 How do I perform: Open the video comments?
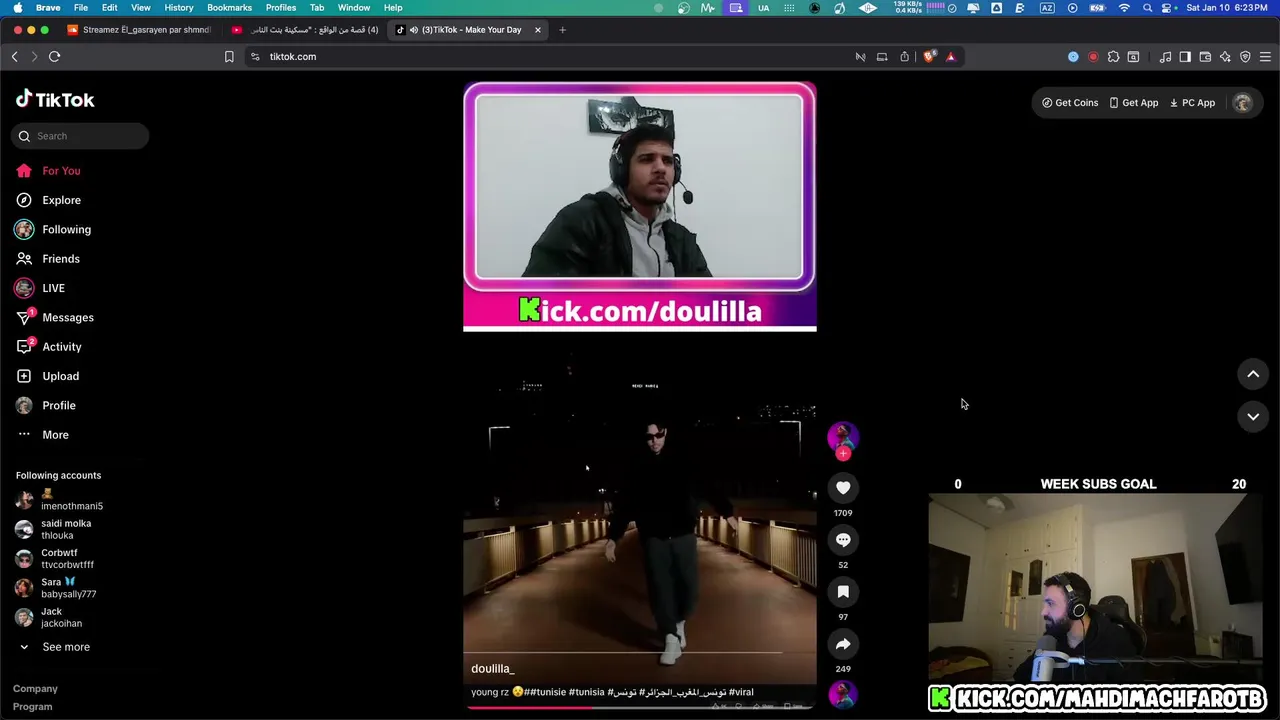(843, 540)
